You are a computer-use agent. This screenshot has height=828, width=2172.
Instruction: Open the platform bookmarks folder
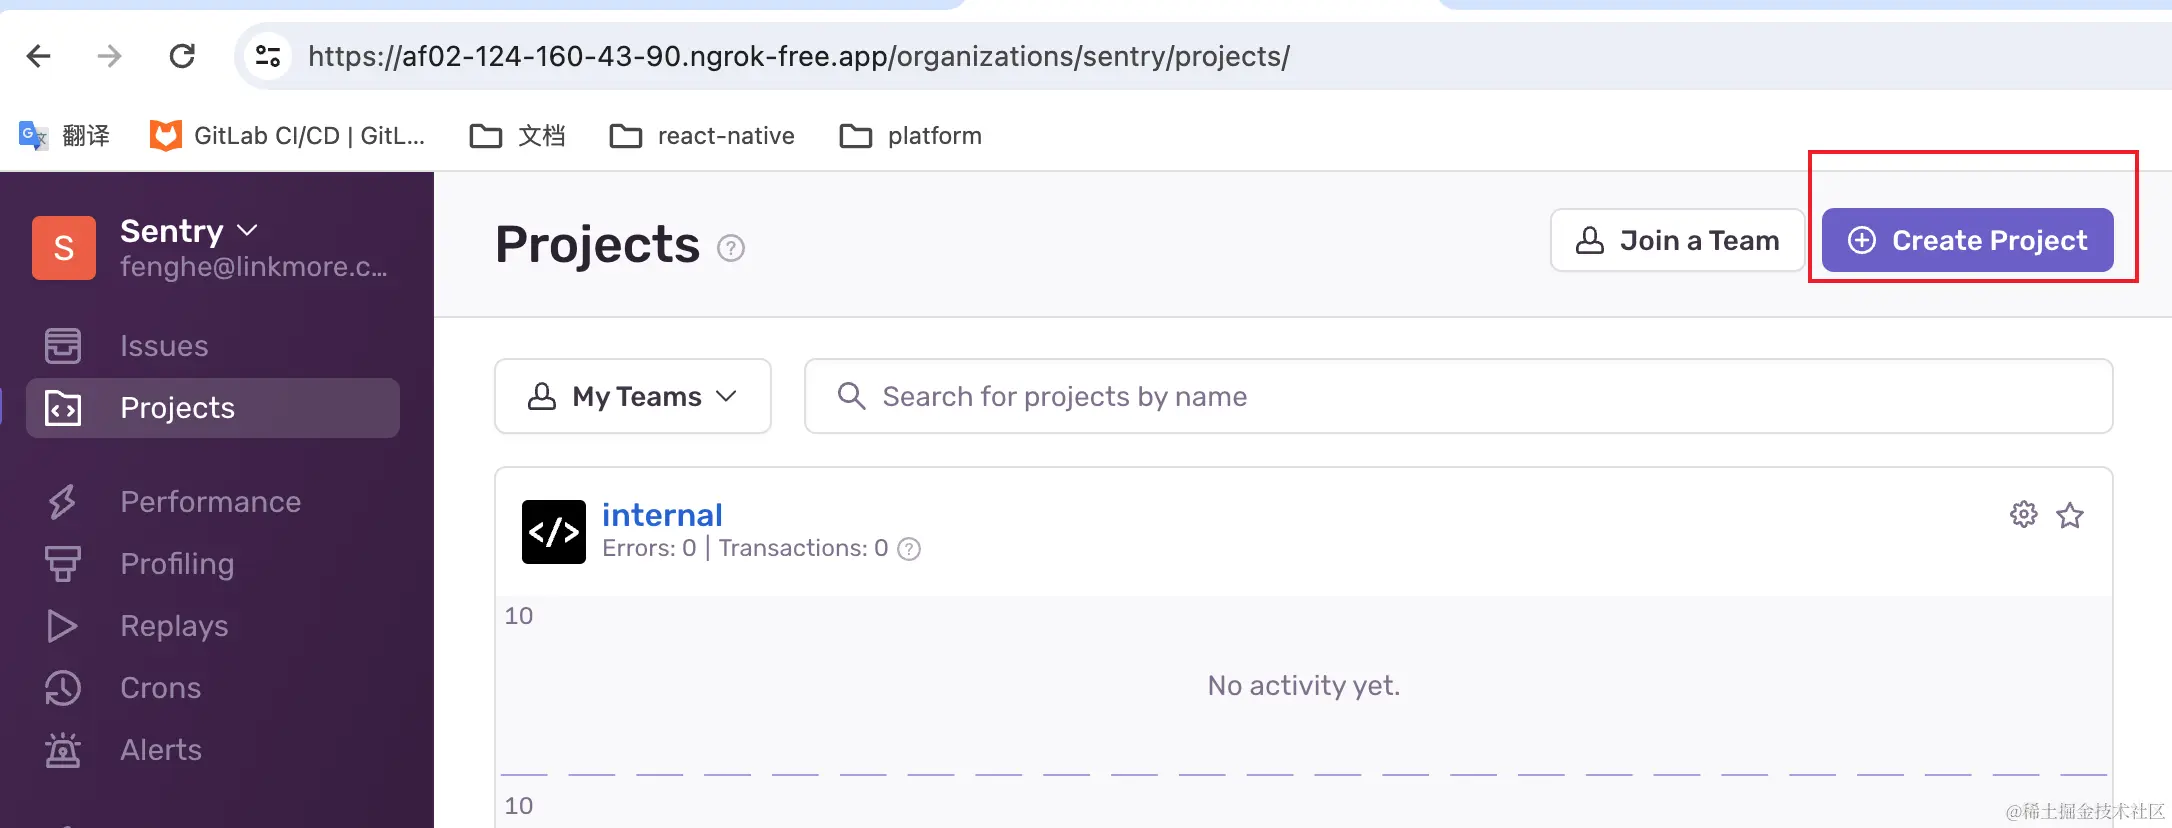tap(911, 136)
